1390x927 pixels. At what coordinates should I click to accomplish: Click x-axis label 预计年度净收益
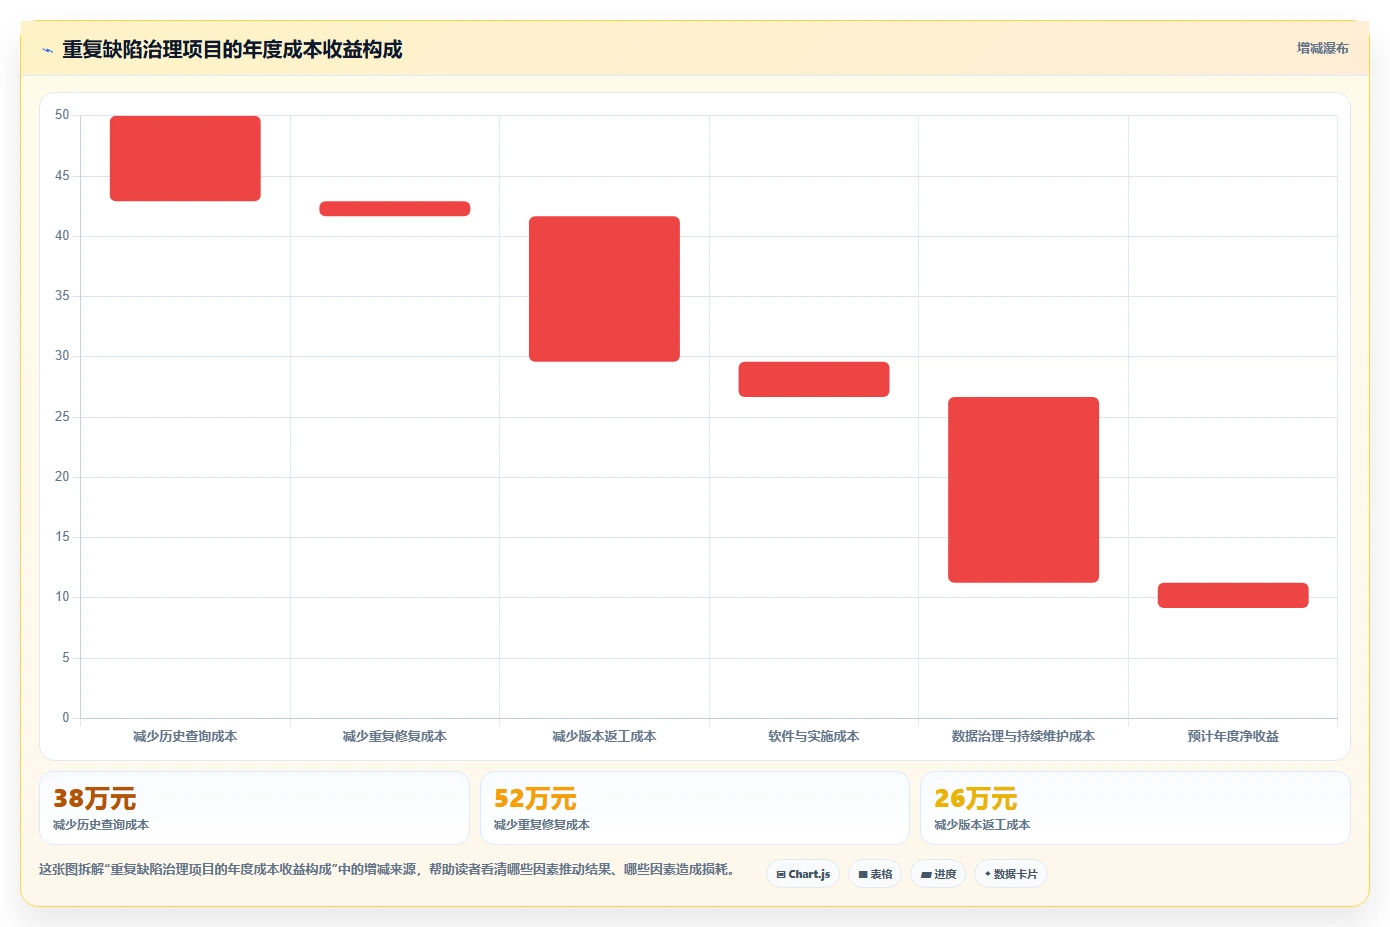click(x=1233, y=736)
